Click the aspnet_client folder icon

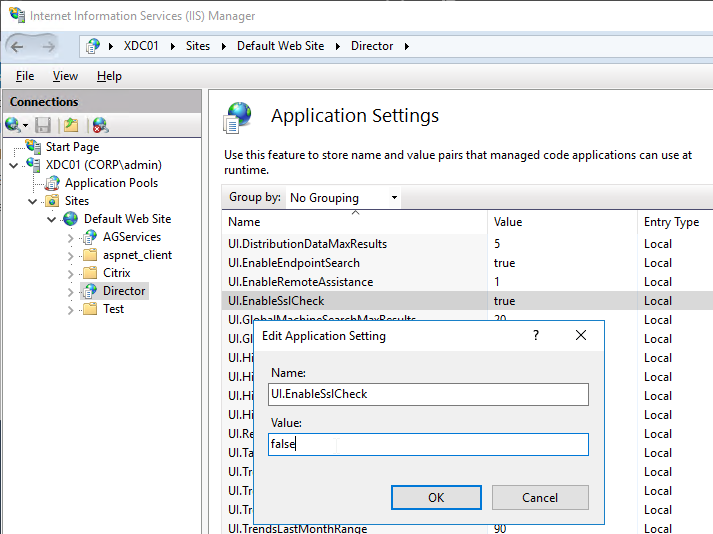pyautogui.click(x=90, y=255)
